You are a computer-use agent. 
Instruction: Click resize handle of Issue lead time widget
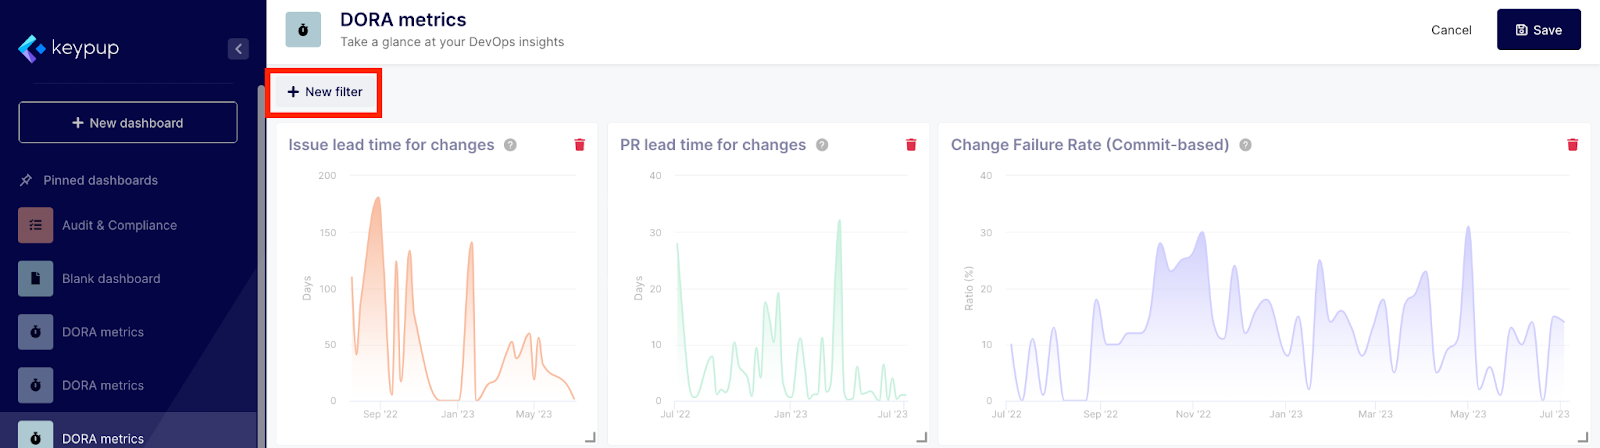pyautogui.click(x=590, y=437)
